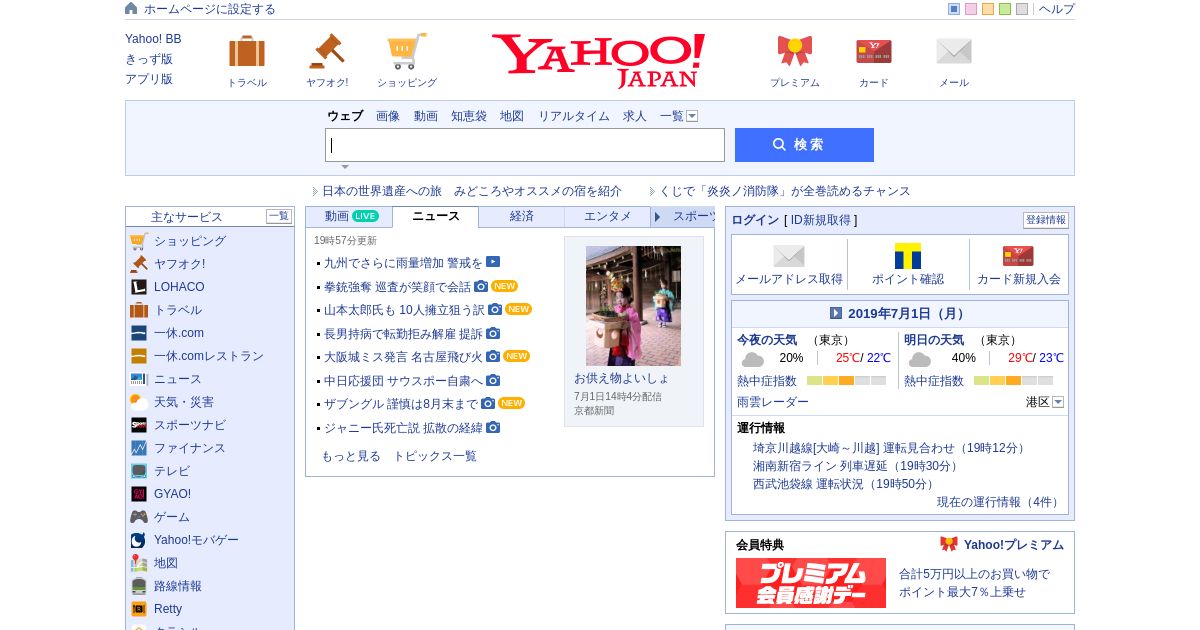Click プレミアム会員感謝デー banner
Screen dimensions: 1200x630
pyautogui.click(x=811, y=583)
